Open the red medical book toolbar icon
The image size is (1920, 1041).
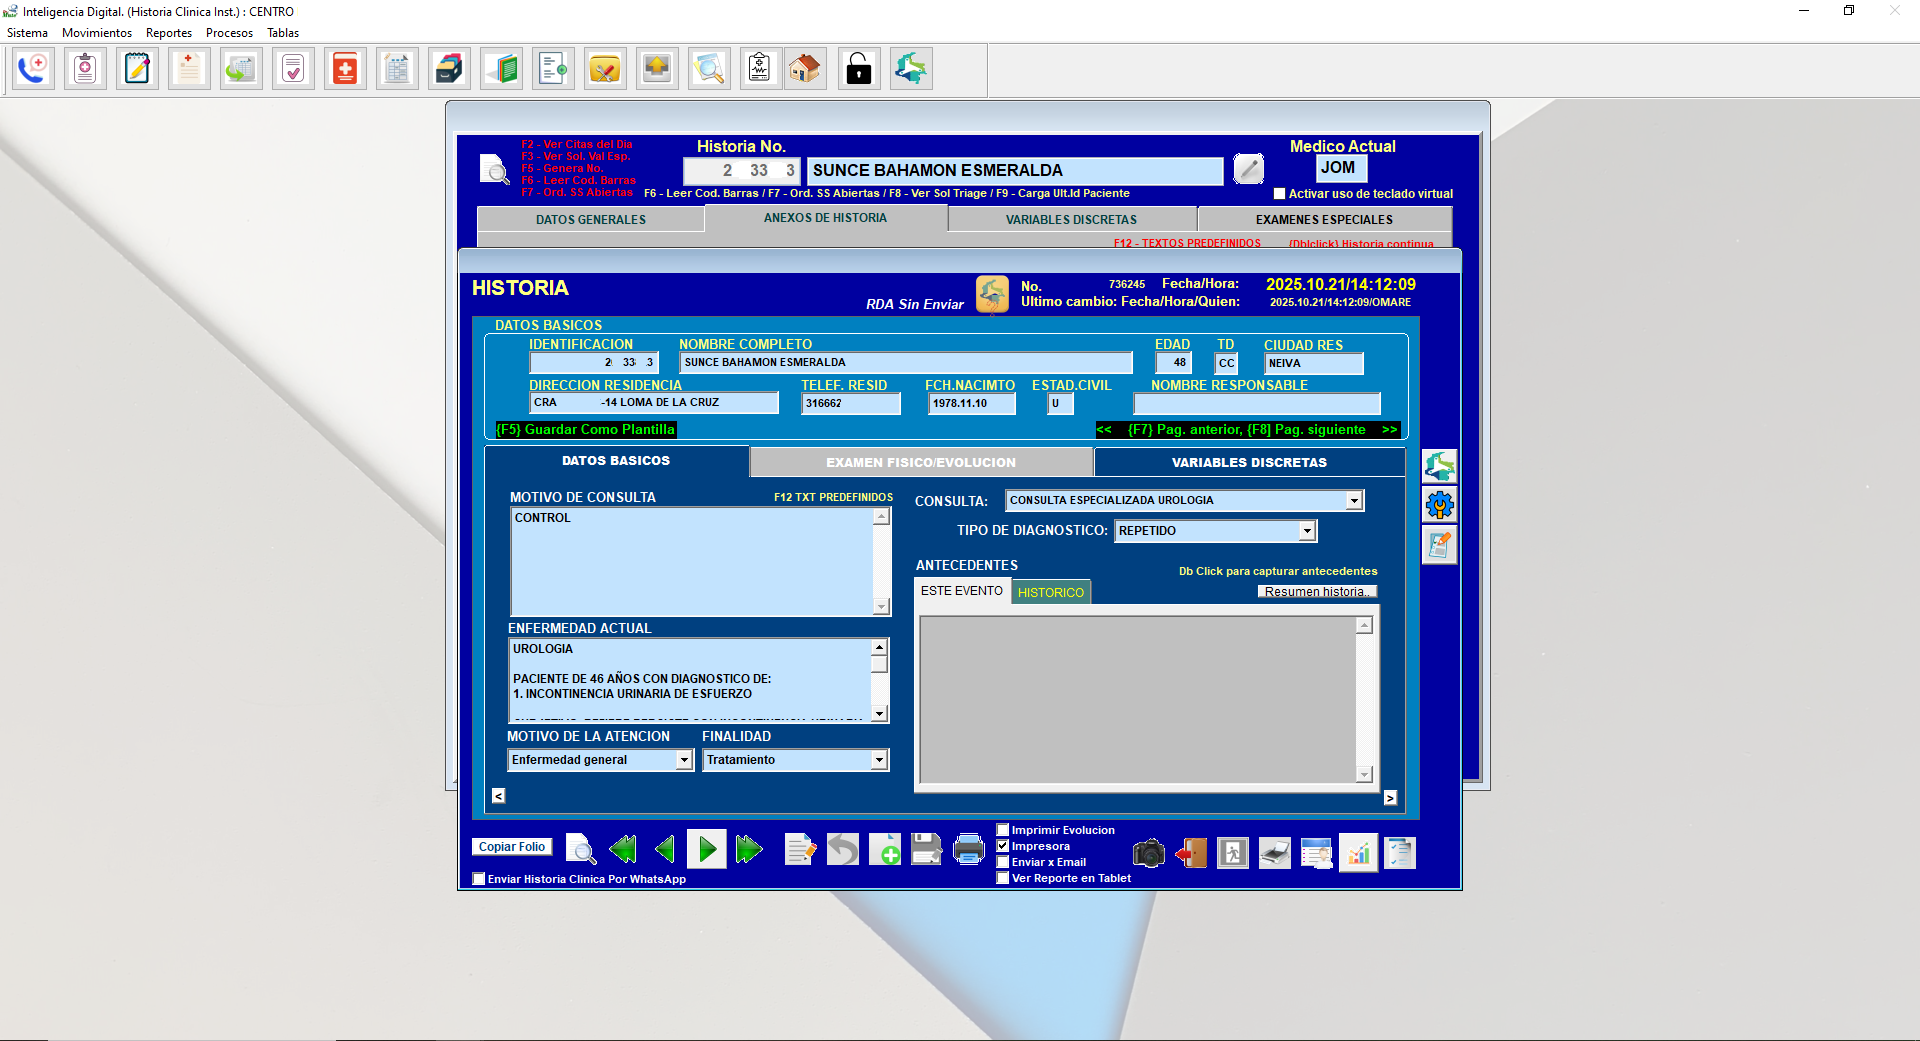pos(346,69)
